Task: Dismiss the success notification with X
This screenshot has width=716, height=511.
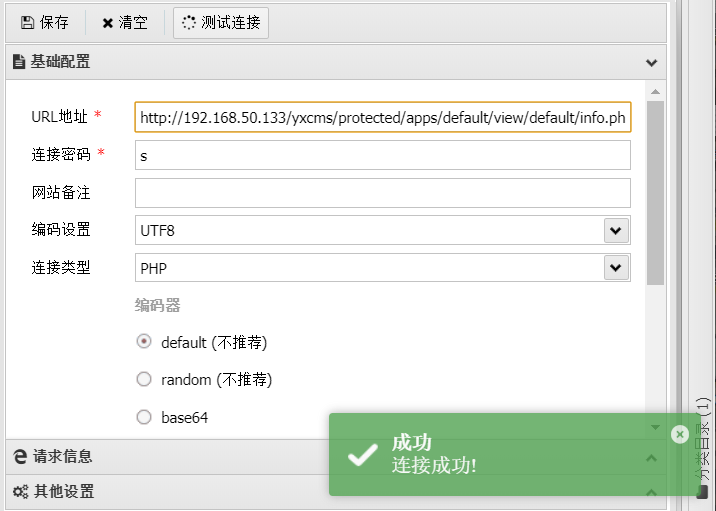Action: (x=679, y=434)
